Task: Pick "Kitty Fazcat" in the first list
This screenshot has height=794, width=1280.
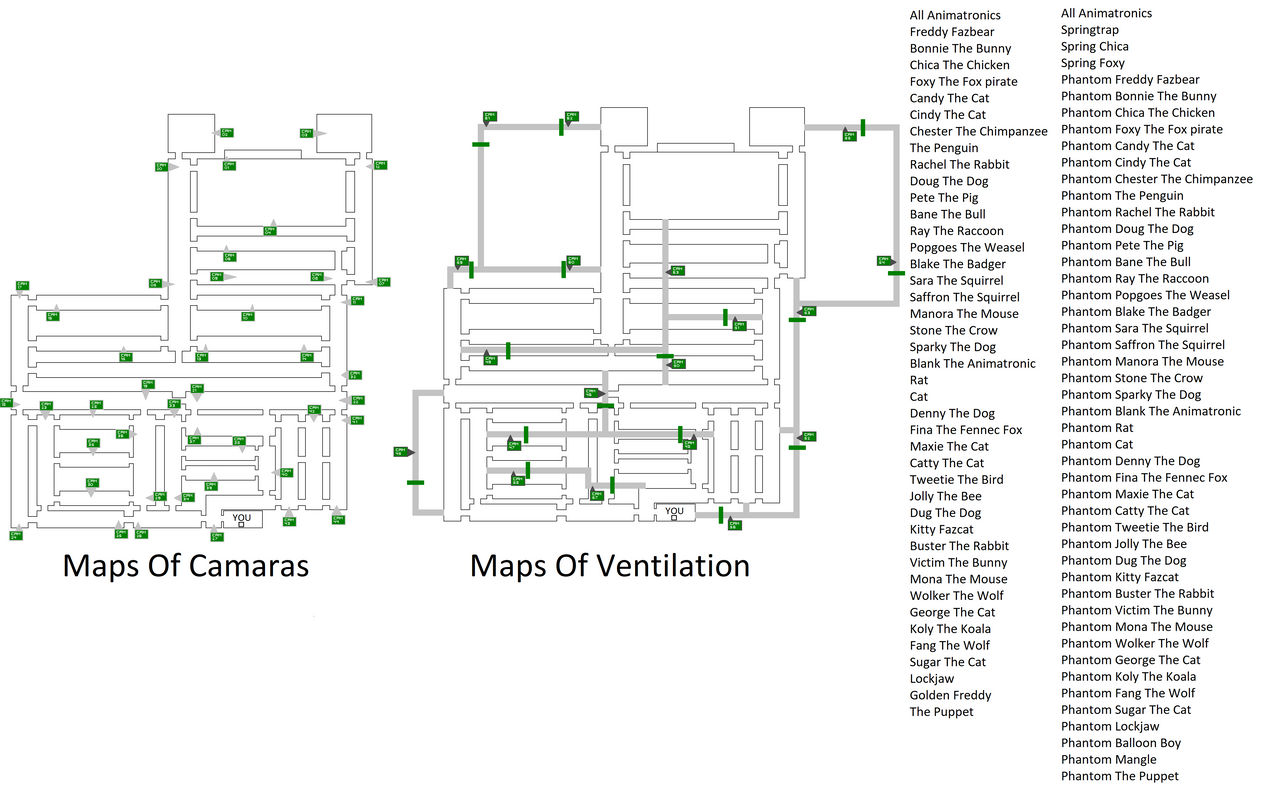Action: tap(942, 529)
